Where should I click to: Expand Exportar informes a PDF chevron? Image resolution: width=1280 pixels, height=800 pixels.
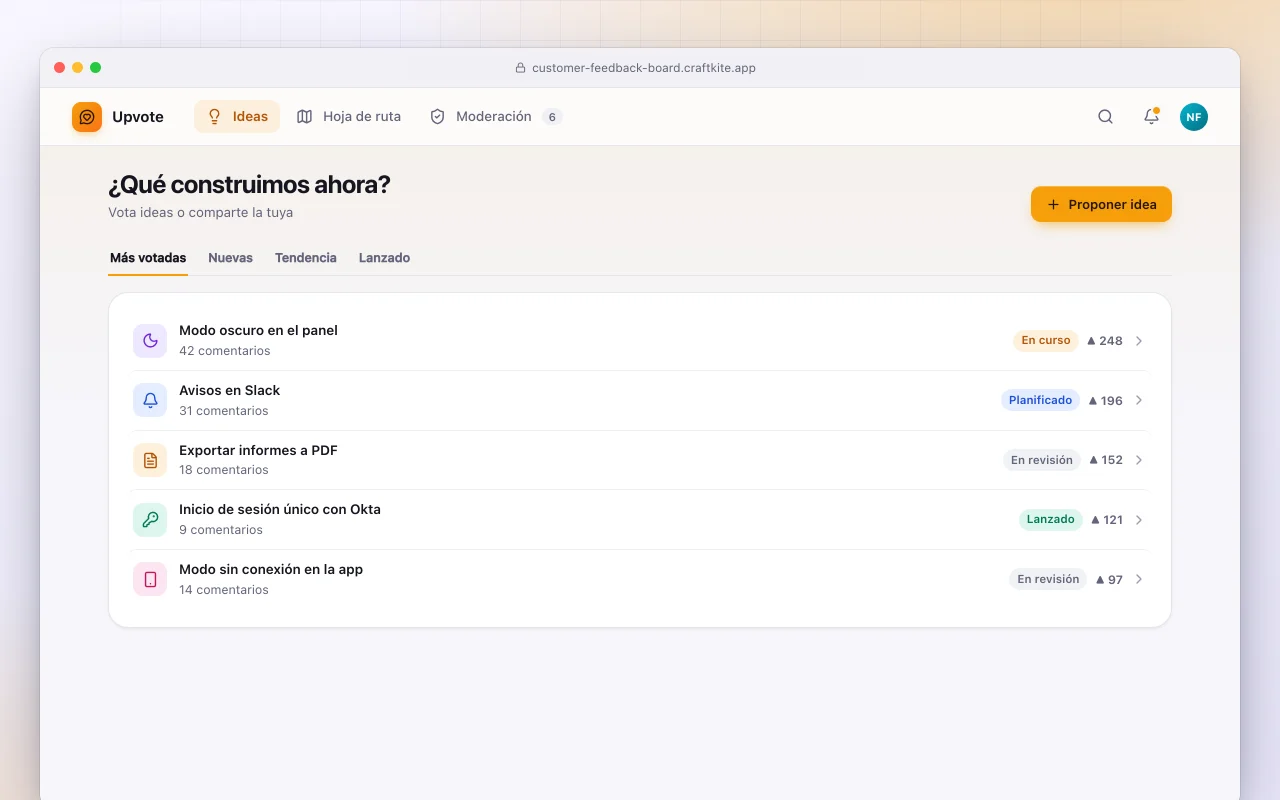pyautogui.click(x=1138, y=460)
